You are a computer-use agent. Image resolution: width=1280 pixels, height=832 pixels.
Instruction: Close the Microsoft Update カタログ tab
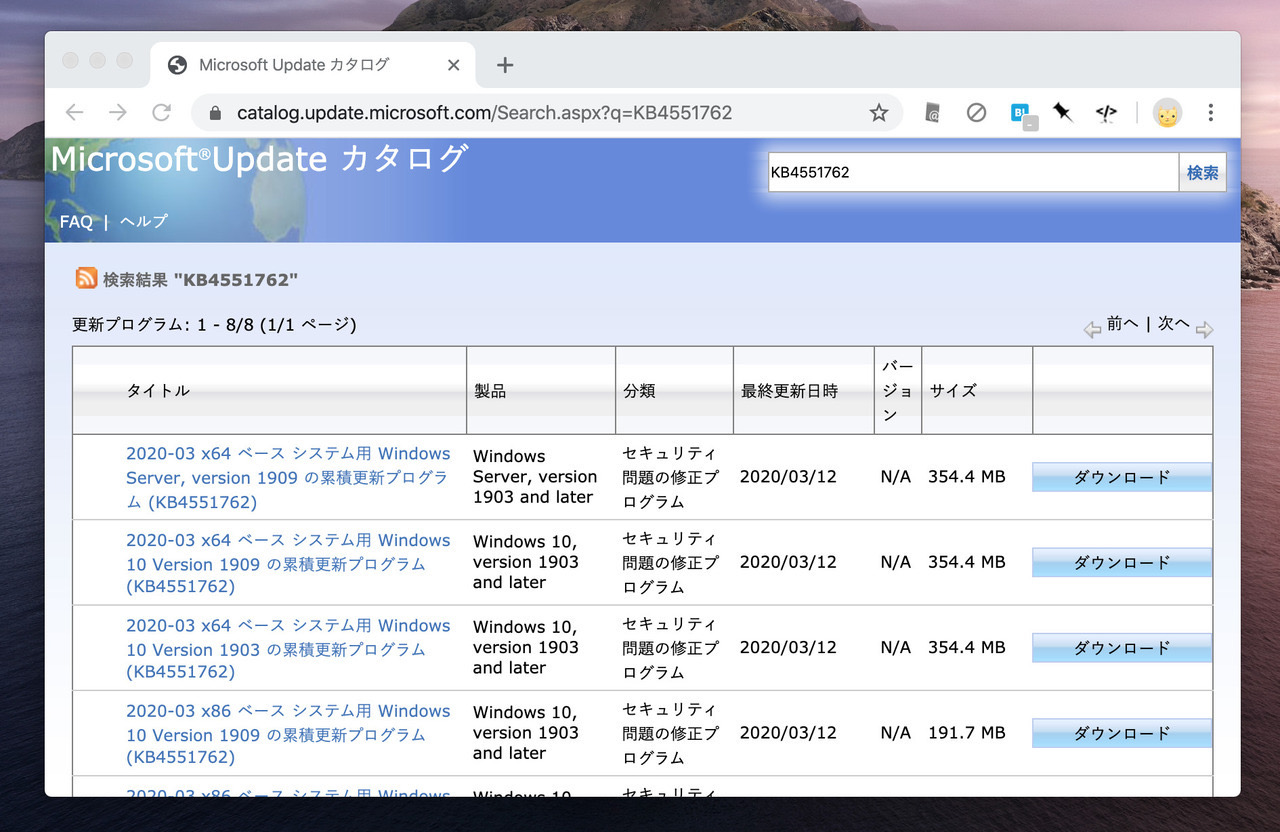pyautogui.click(x=453, y=65)
